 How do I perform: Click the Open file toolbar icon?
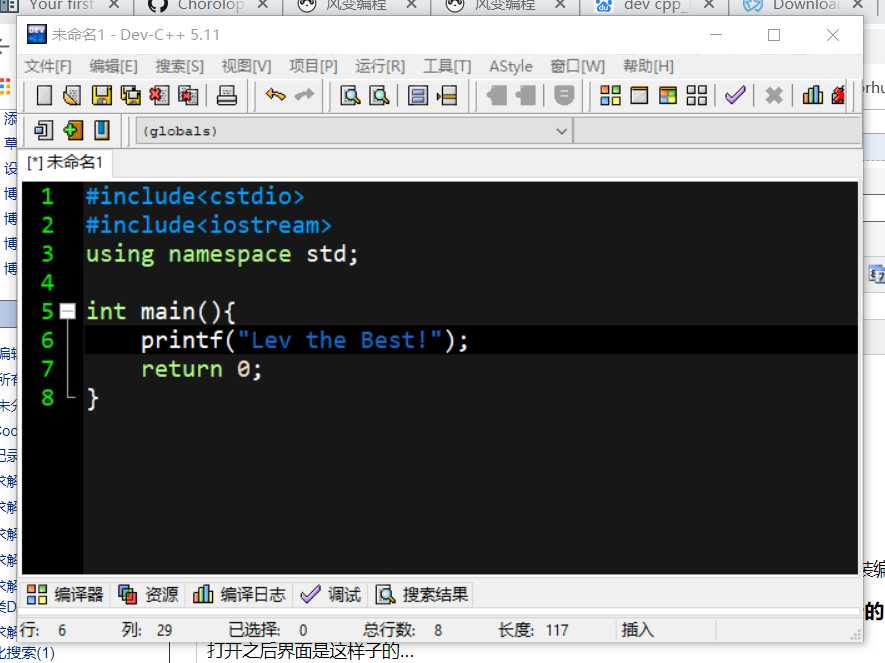click(x=72, y=95)
